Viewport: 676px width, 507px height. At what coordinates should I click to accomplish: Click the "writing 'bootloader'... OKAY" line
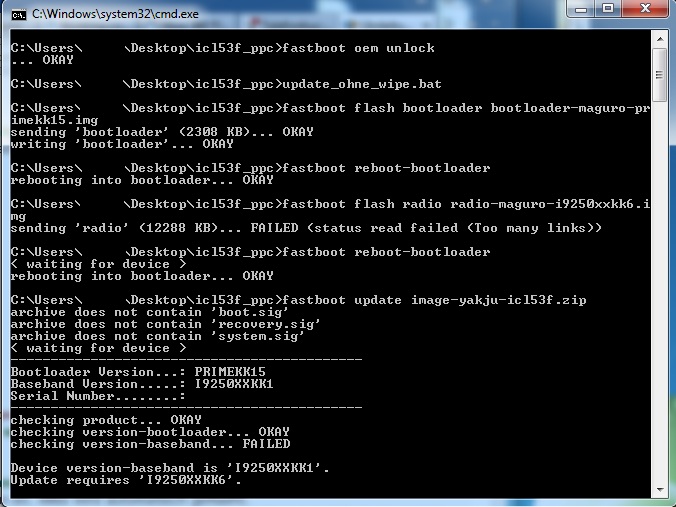[122, 144]
